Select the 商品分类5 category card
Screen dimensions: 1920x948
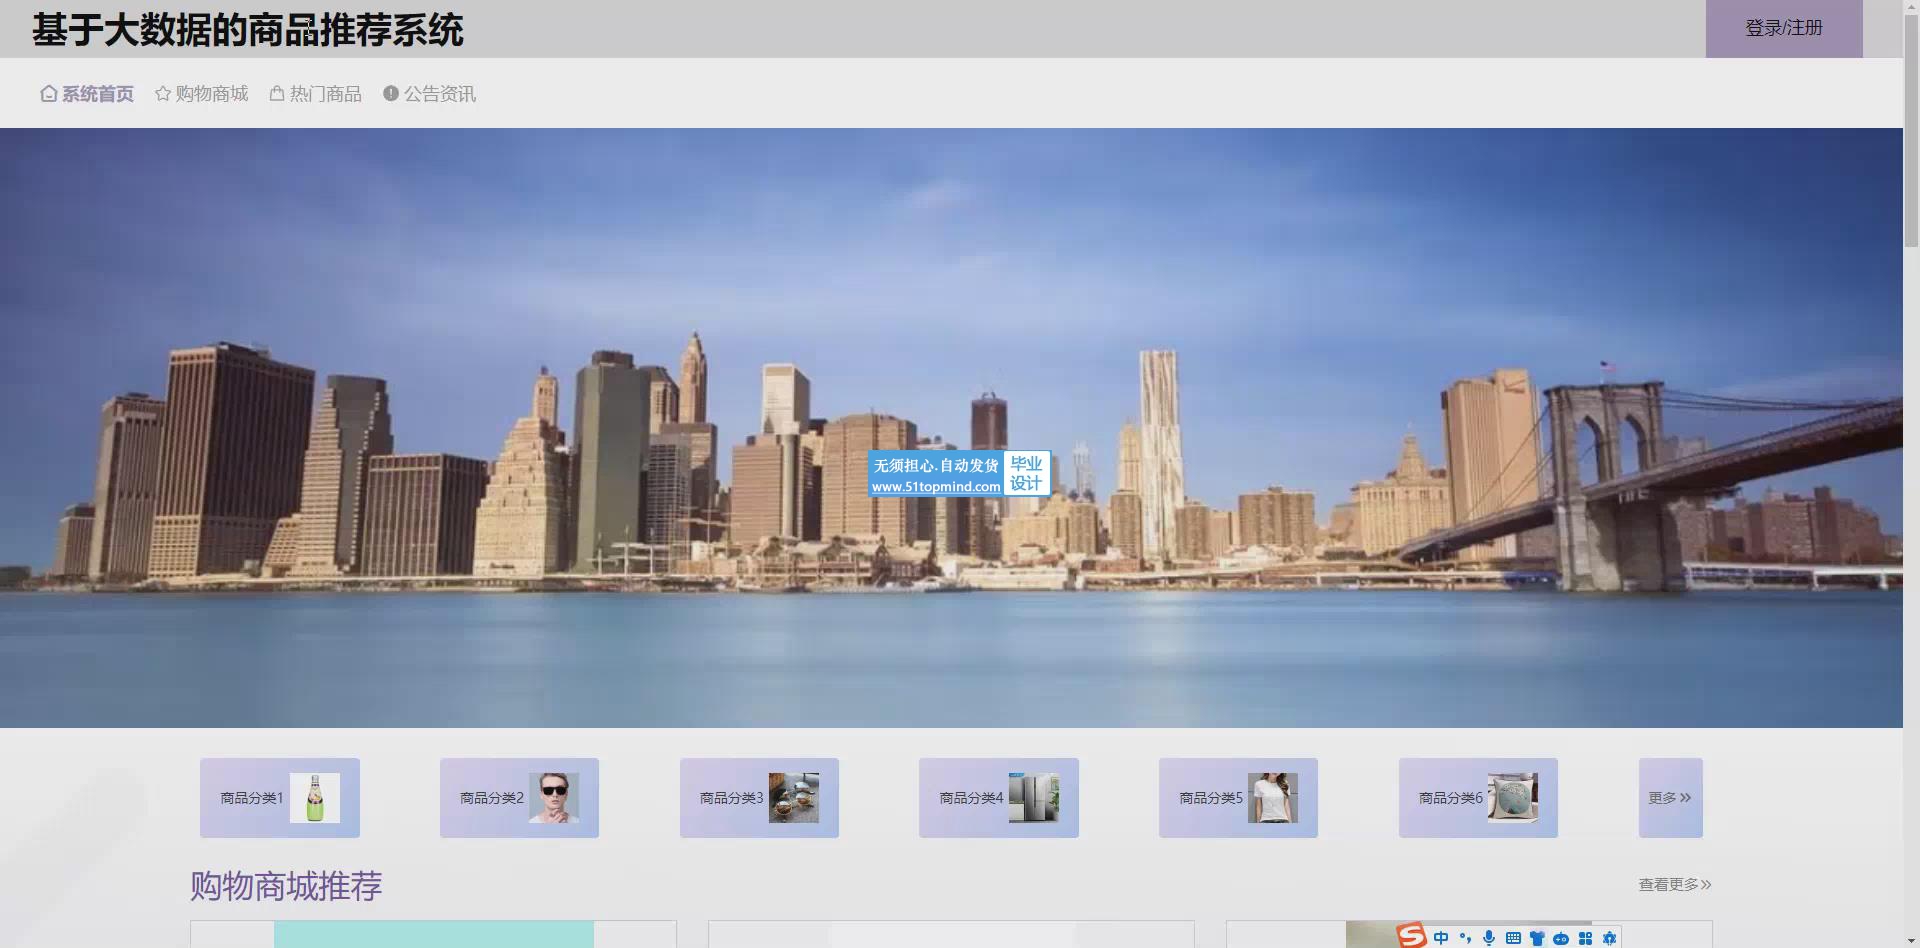pyautogui.click(x=1238, y=798)
